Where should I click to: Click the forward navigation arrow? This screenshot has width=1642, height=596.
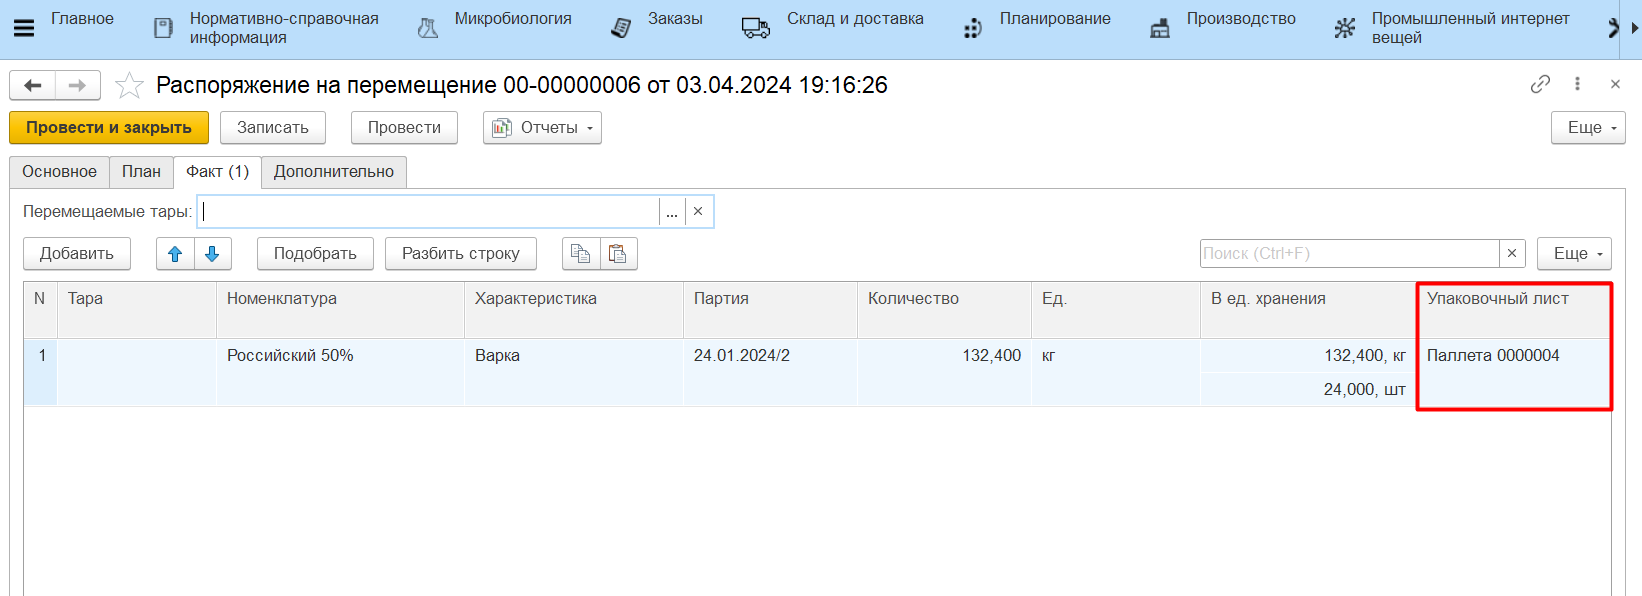tap(77, 86)
